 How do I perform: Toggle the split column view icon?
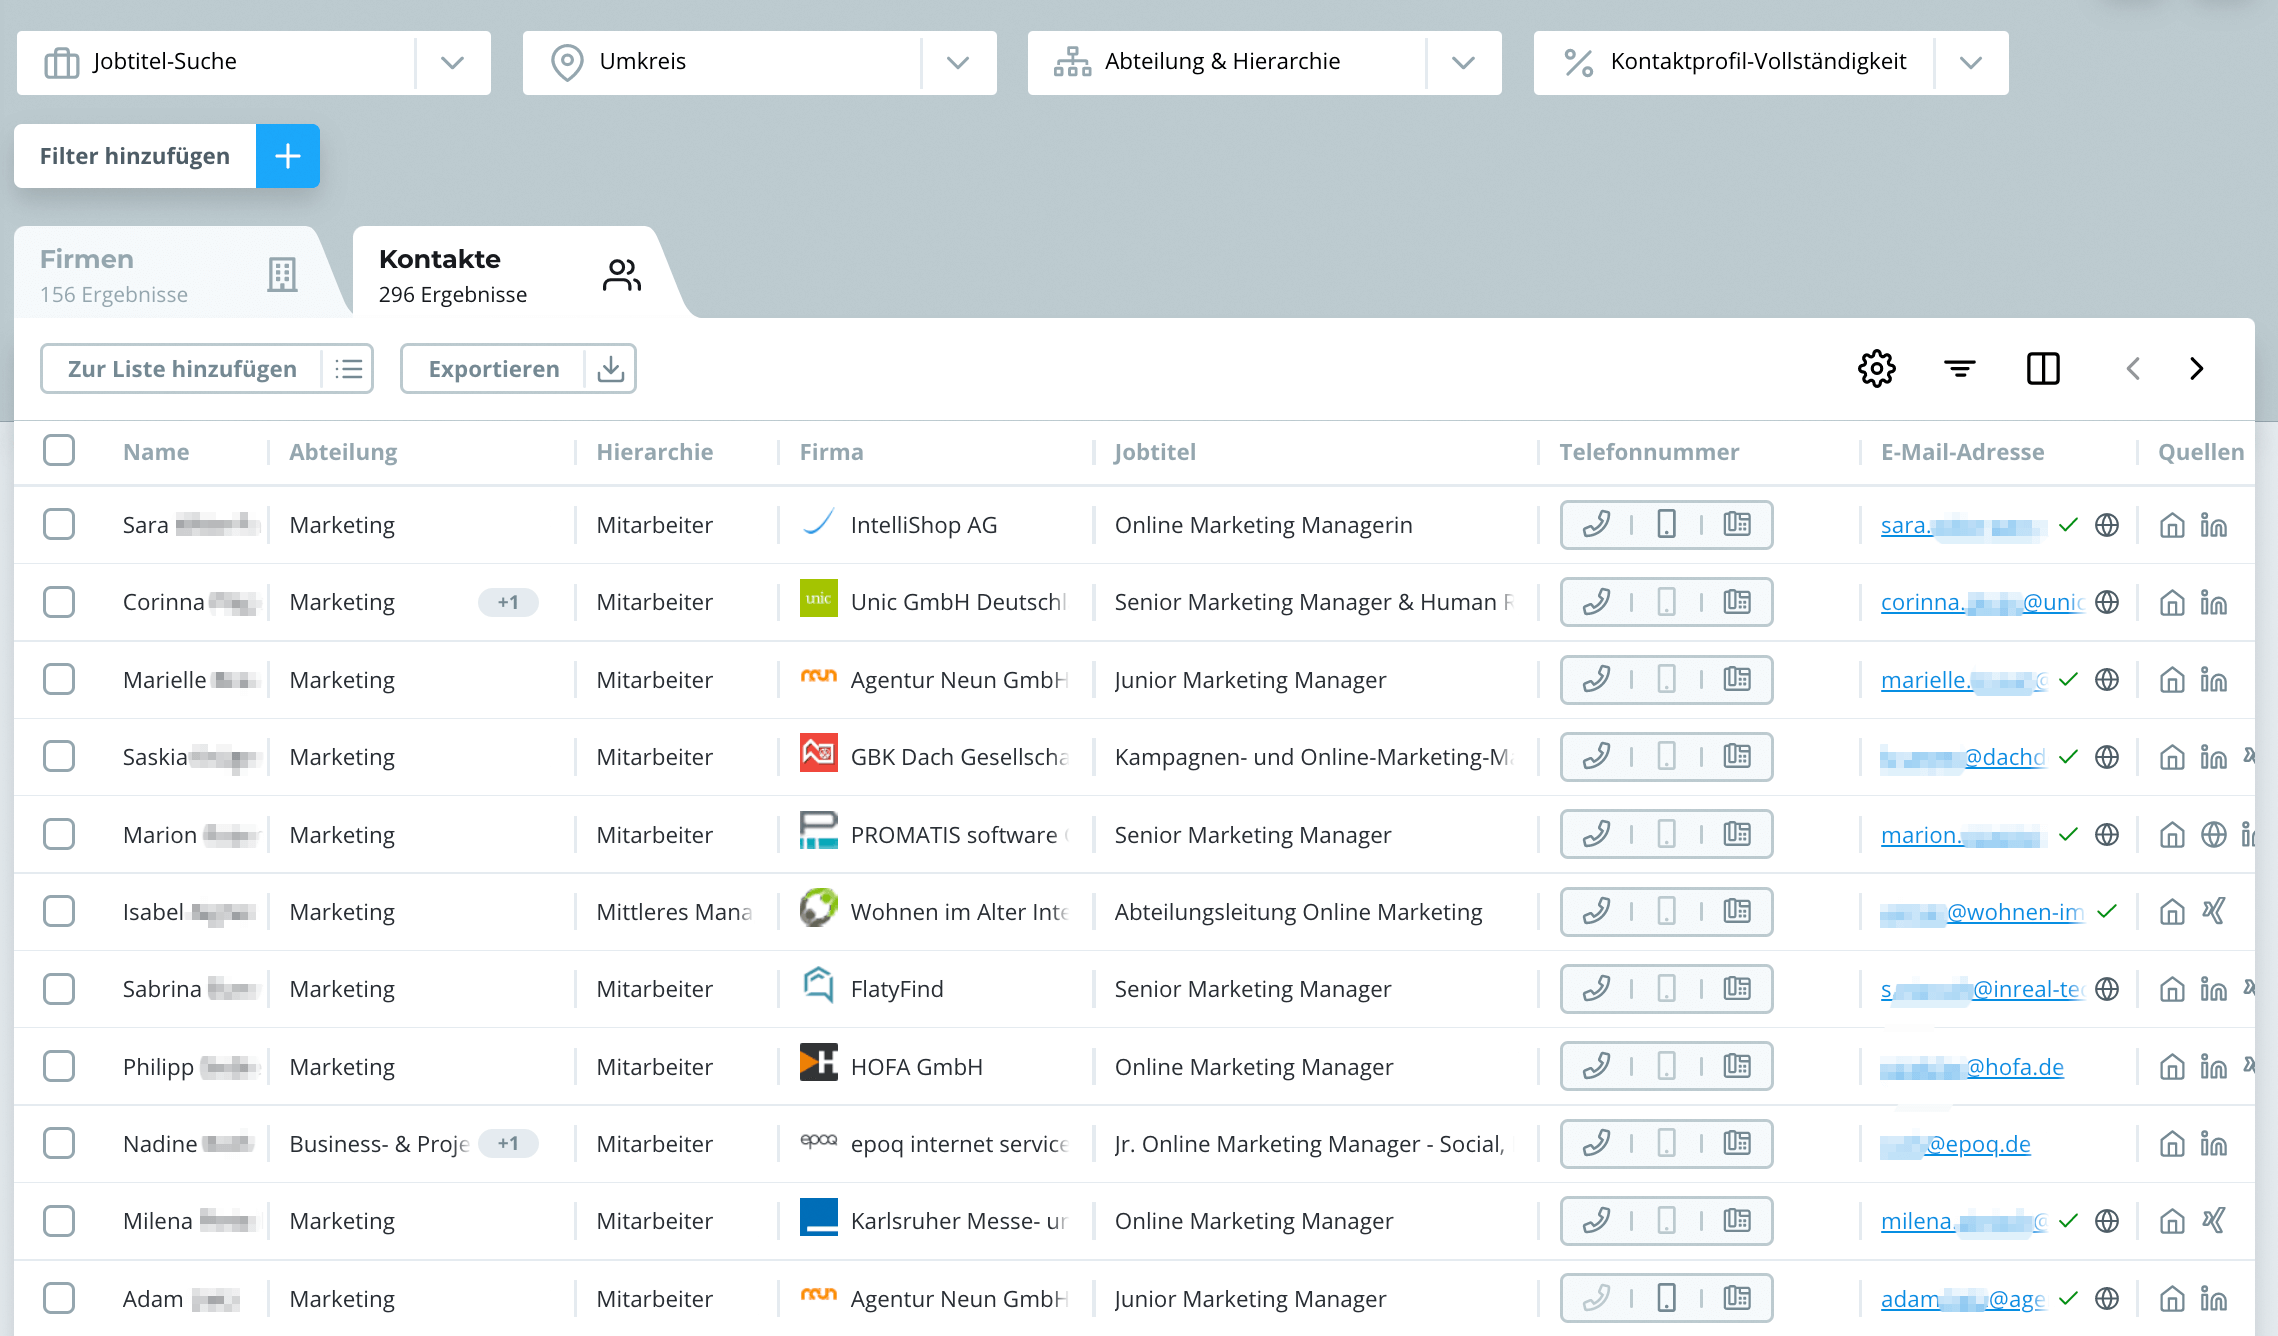[2042, 368]
